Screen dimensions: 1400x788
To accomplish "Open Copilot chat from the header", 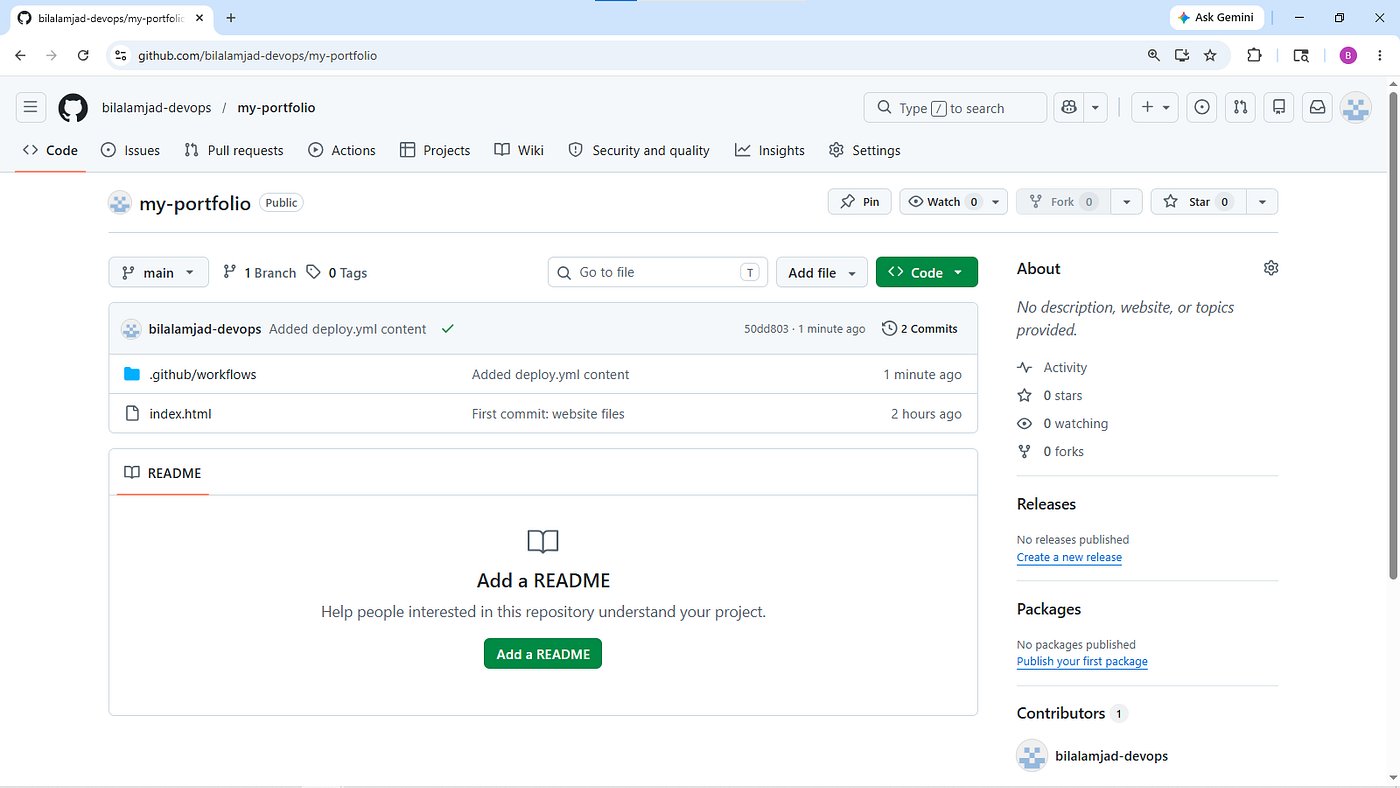I will (1069, 108).
